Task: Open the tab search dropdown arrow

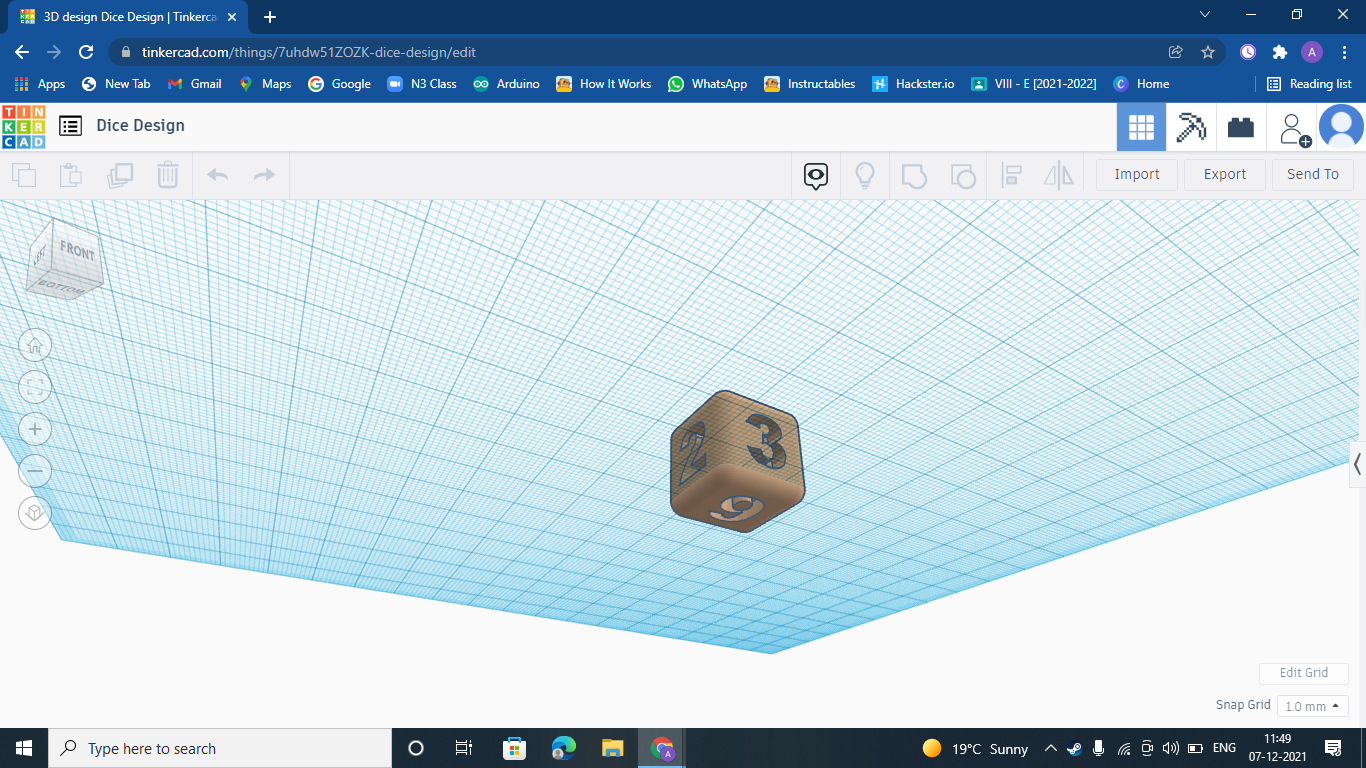Action: [x=1205, y=15]
